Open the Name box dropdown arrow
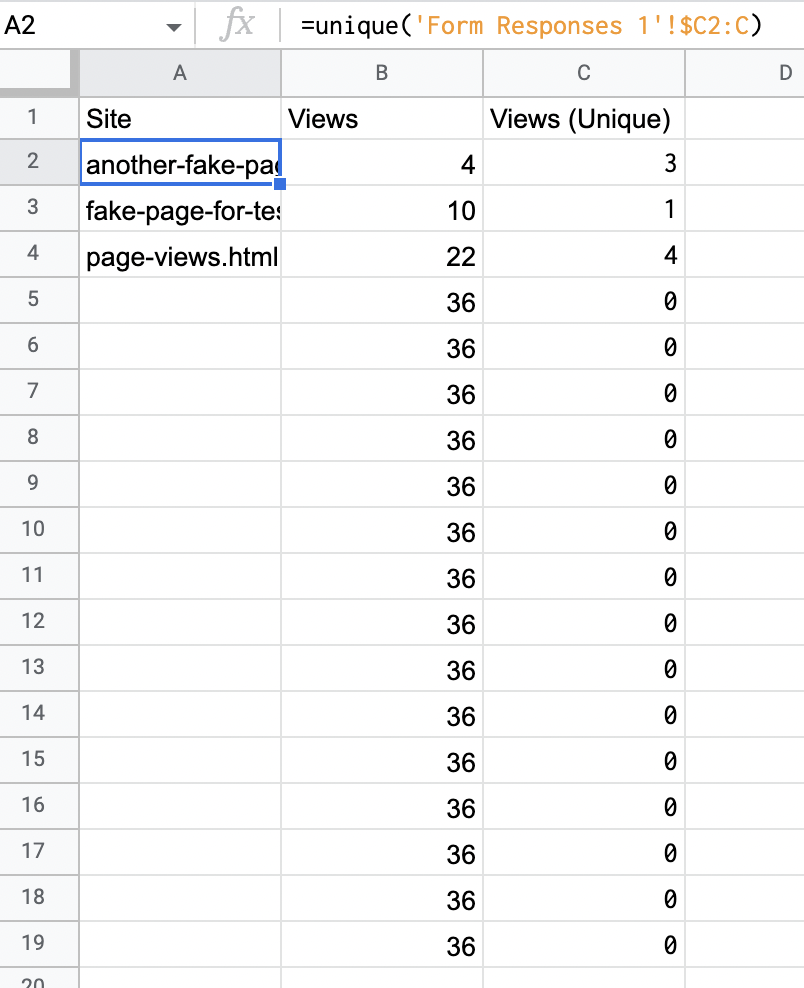 [173, 27]
